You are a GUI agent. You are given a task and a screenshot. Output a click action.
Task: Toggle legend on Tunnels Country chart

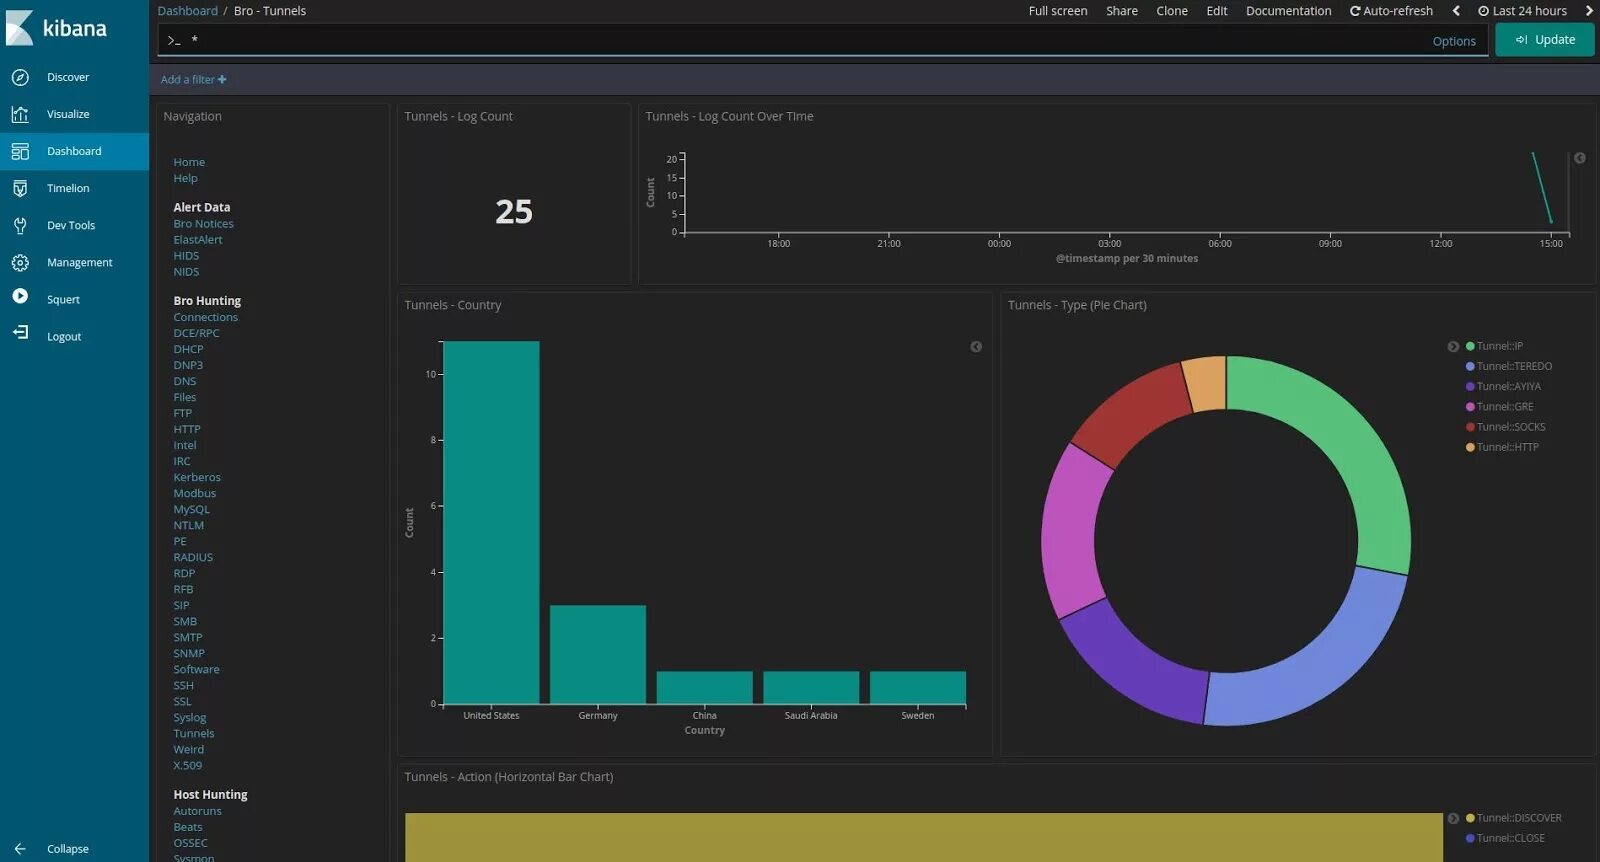tap(976, 347)
